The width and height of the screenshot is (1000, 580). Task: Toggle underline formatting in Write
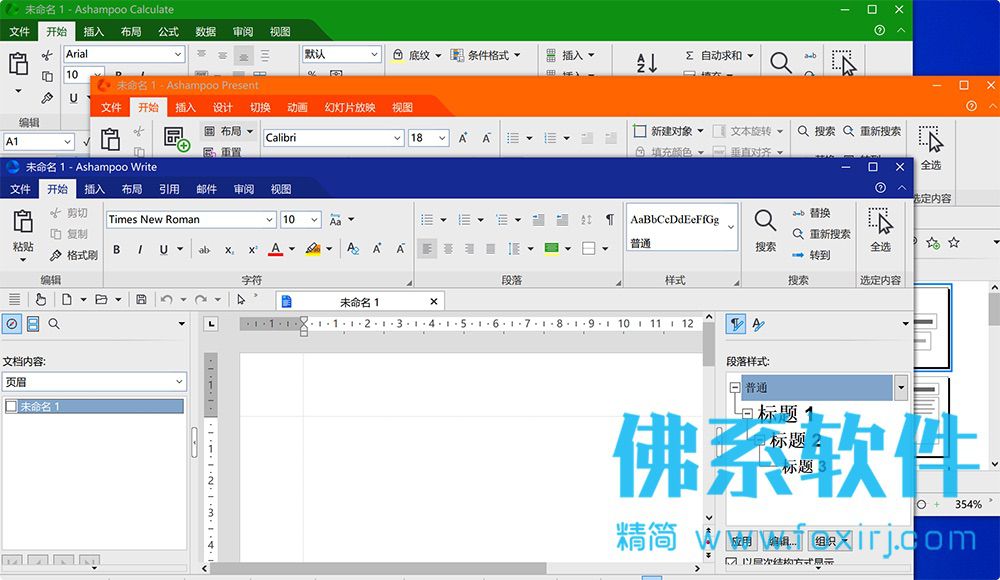pyautogui.click(x=163, y=249)
